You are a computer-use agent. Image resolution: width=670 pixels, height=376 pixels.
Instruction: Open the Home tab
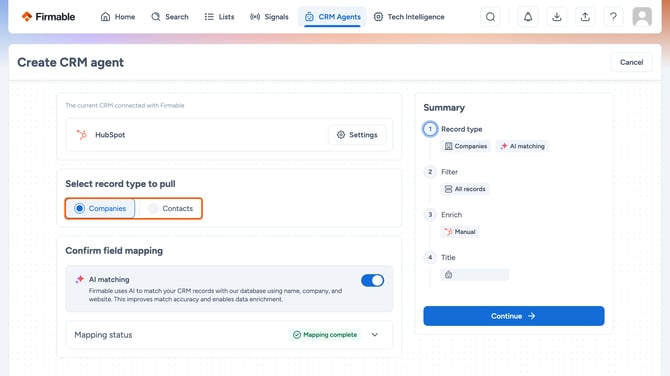(x=118, y=17)
